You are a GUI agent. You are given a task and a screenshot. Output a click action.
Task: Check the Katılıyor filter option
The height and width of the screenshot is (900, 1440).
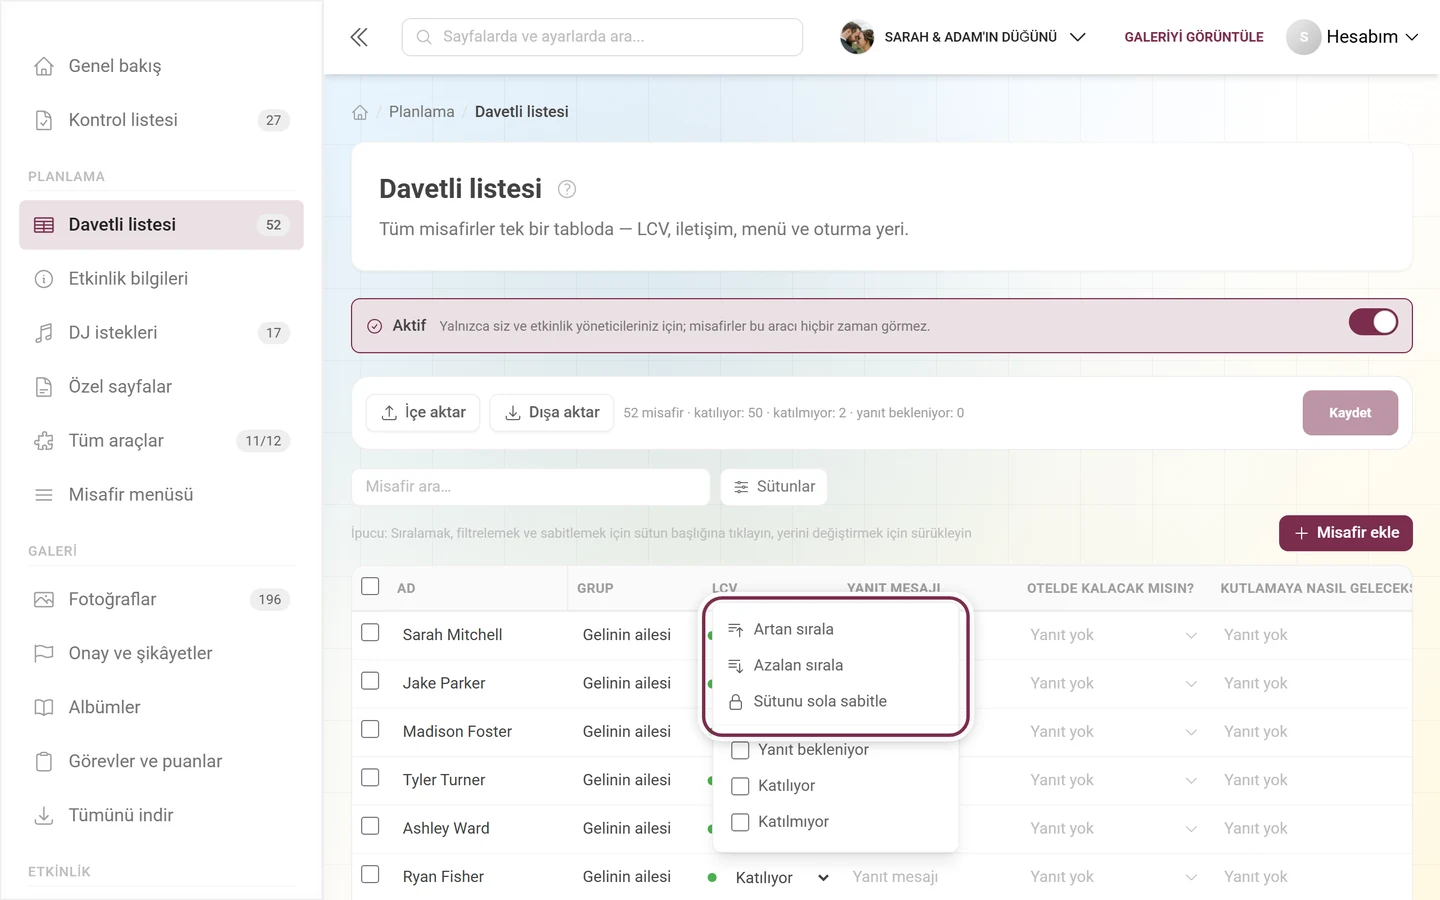[x=740, y=786]
